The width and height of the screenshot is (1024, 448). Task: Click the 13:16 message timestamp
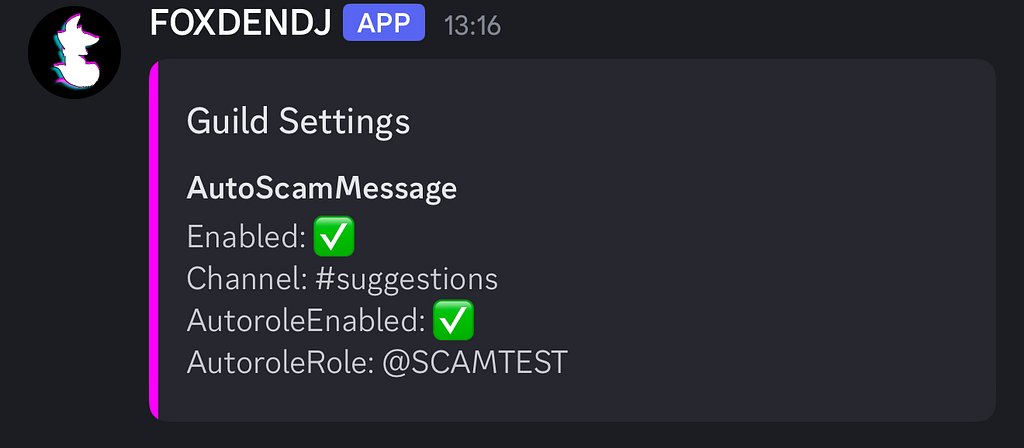(x=472, y=26)
